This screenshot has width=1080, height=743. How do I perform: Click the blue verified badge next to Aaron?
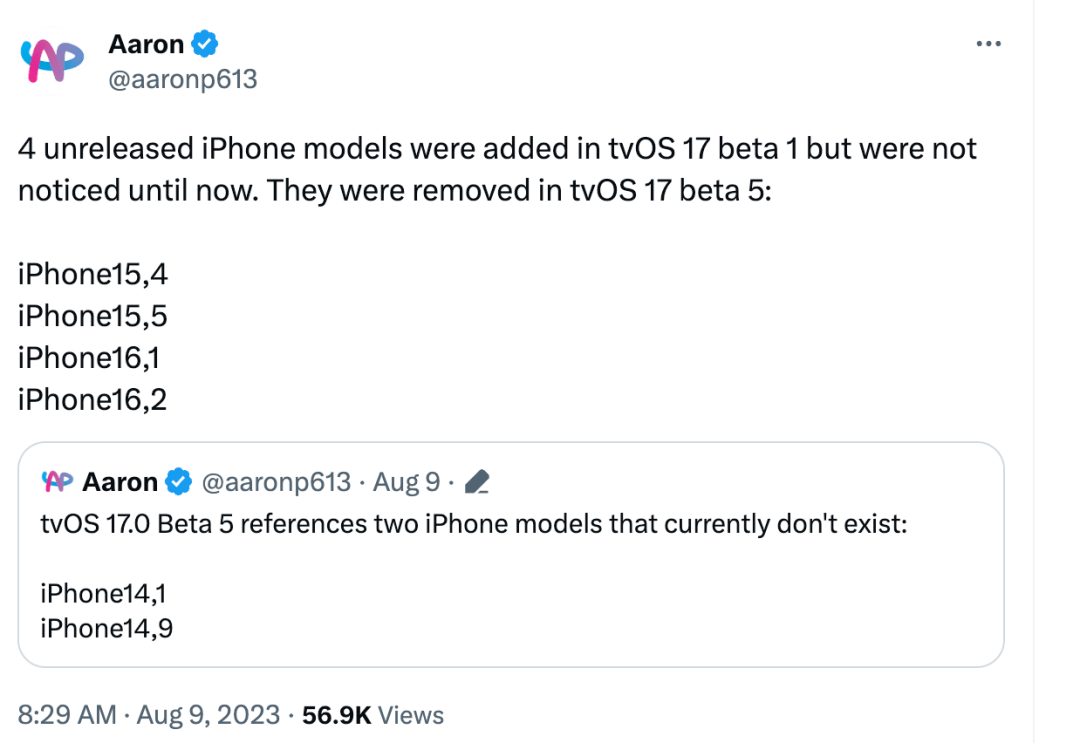tap(205, 44)
